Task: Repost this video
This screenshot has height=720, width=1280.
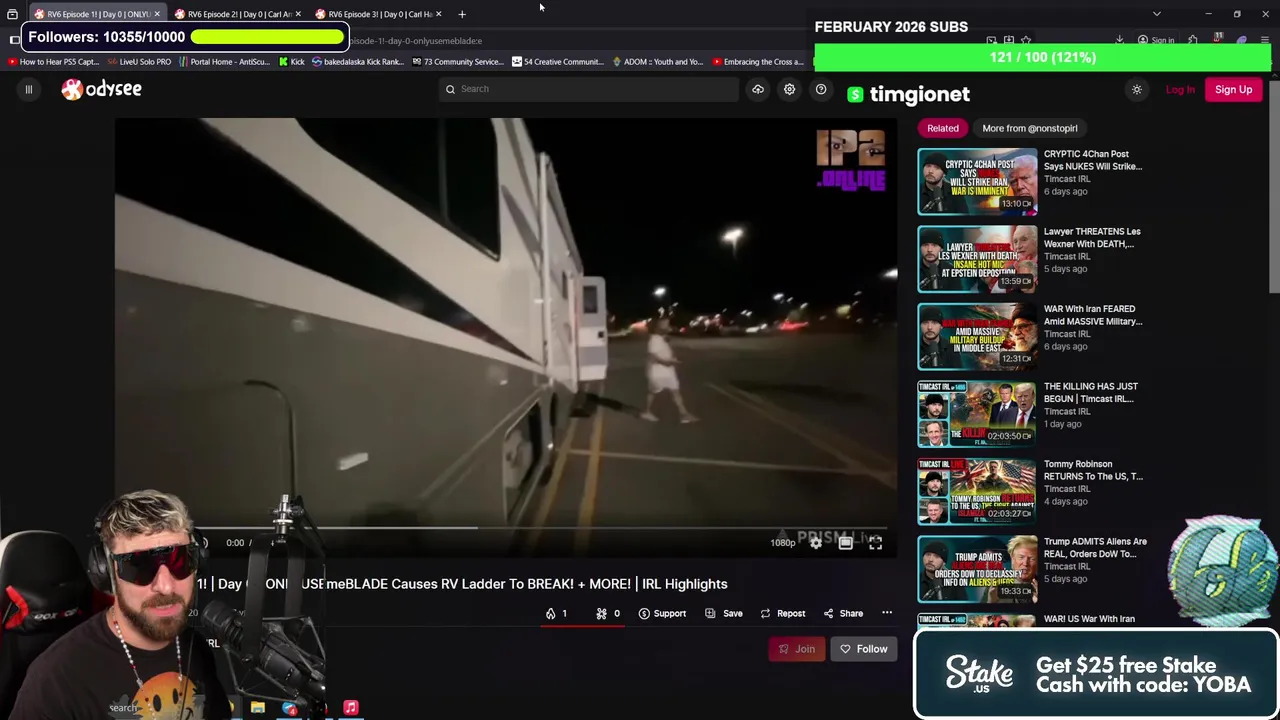Action: coord(782,613)
